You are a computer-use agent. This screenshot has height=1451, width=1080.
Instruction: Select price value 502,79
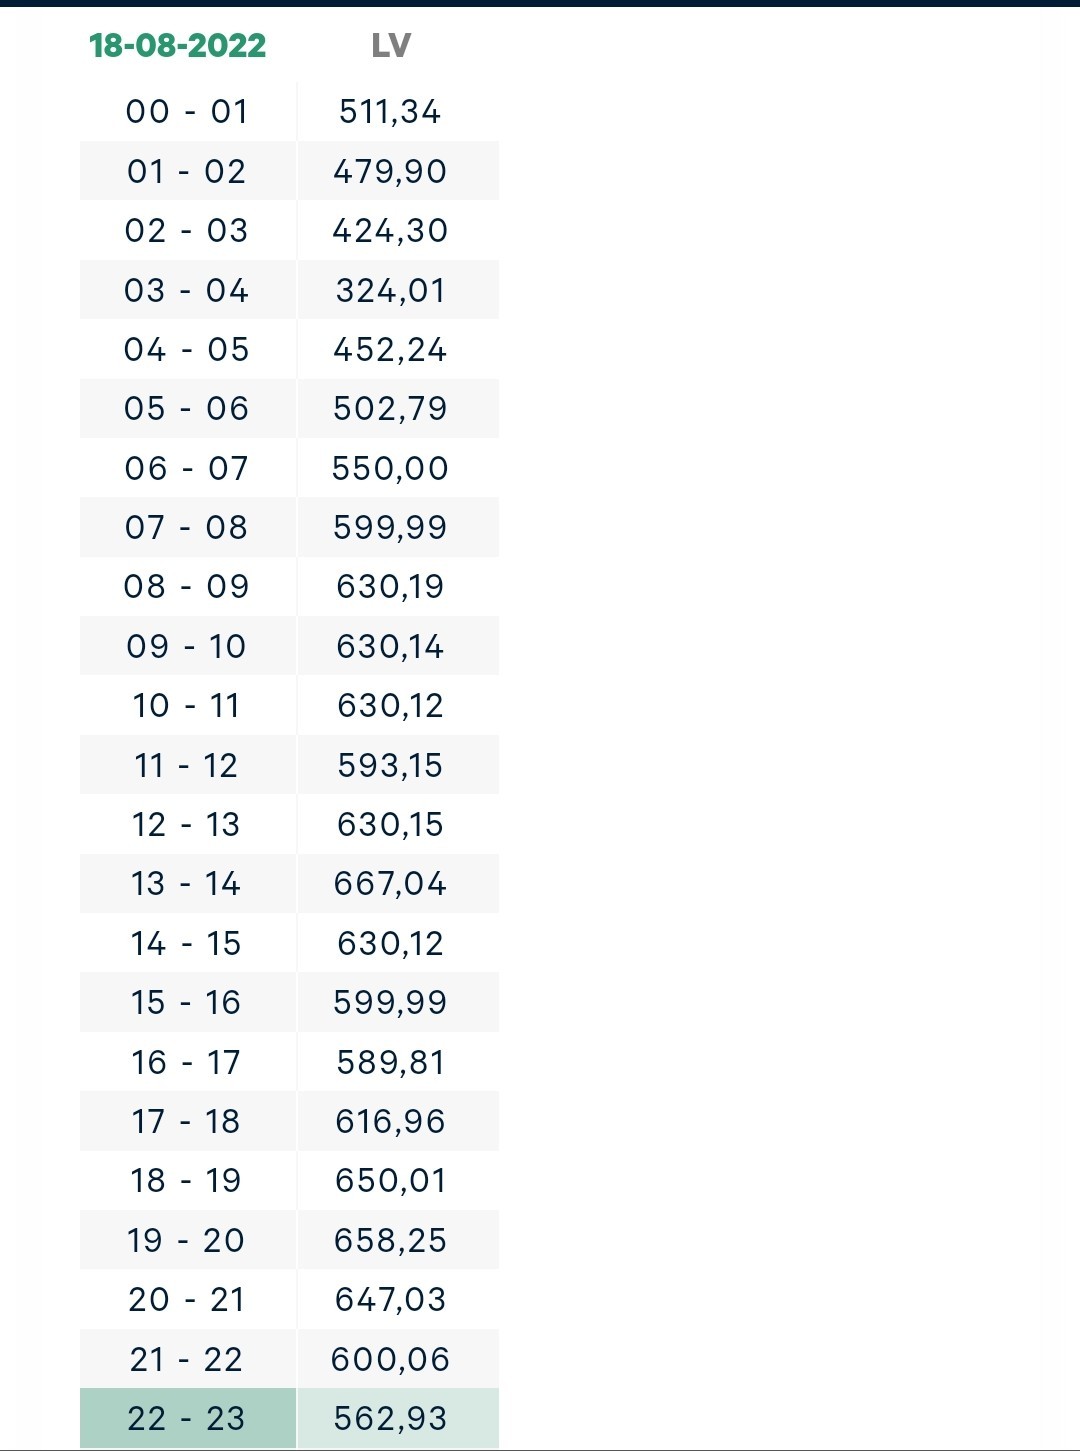point(390,408)
